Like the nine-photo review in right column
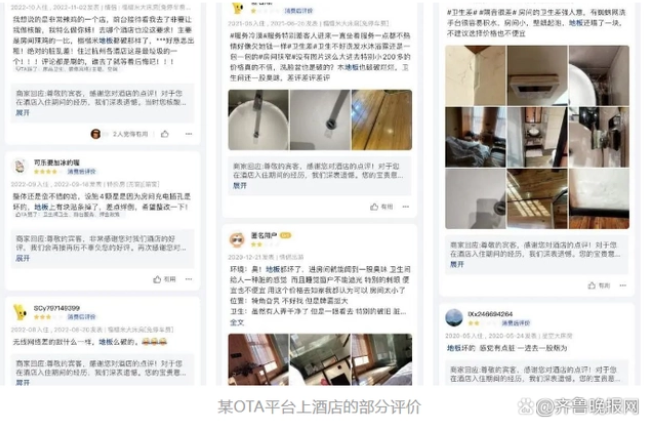The image size is (647, 423). click(599, 286)
